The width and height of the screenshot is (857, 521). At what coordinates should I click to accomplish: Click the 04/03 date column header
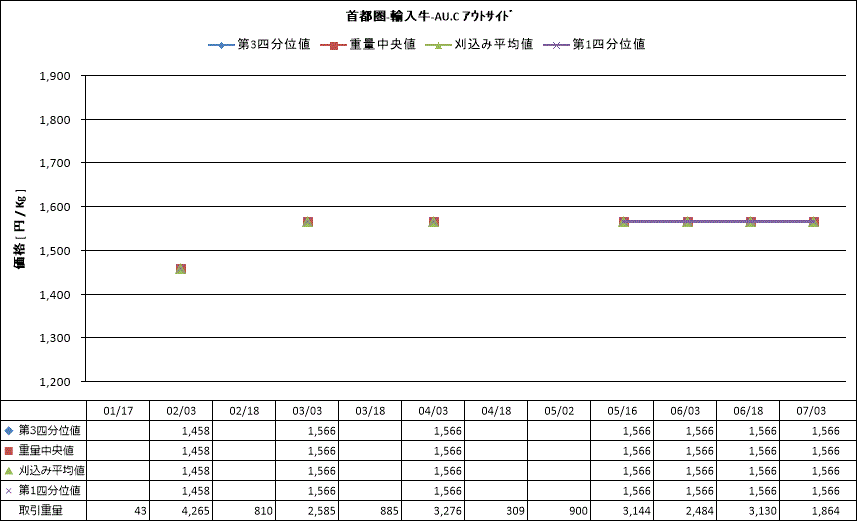point(433,411)
